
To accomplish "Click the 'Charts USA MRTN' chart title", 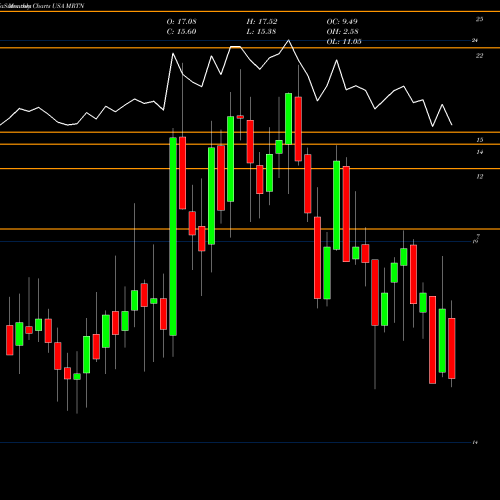I will point(58,6).
